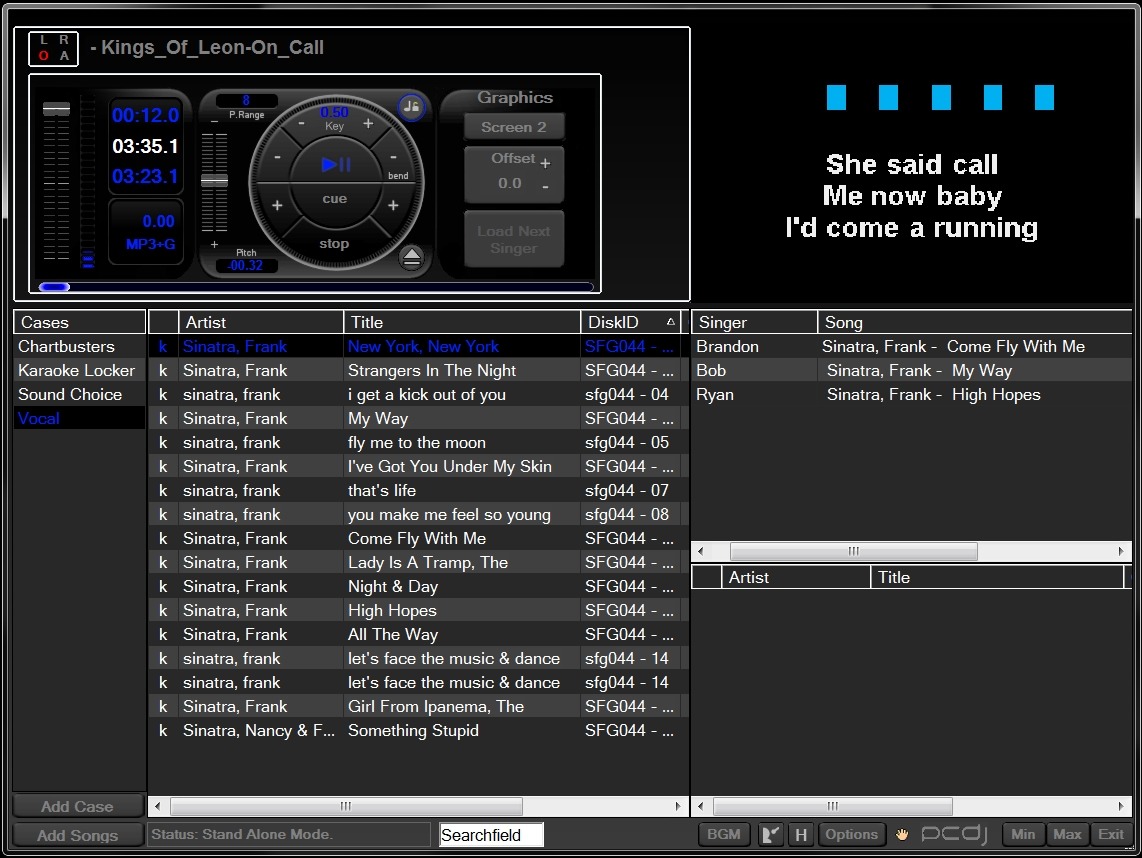1142x858 pixels.
Task: Click the Load Next Singer button
Action: (x=514, y=240)
